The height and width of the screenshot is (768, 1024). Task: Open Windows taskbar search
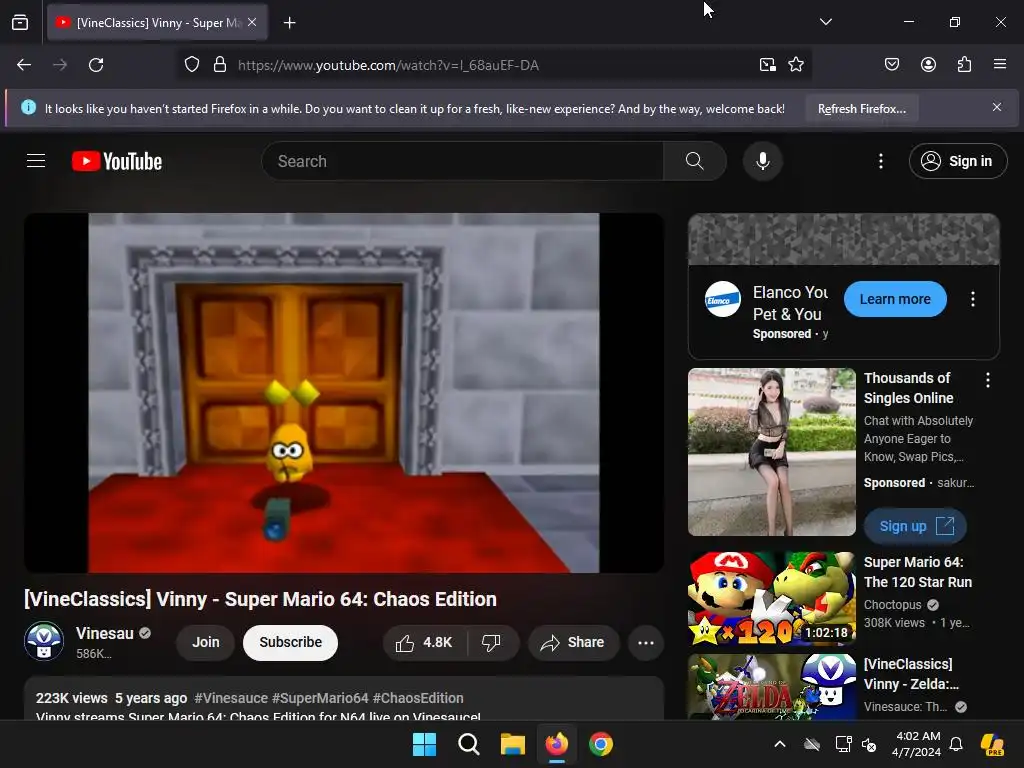pos(469,744)
